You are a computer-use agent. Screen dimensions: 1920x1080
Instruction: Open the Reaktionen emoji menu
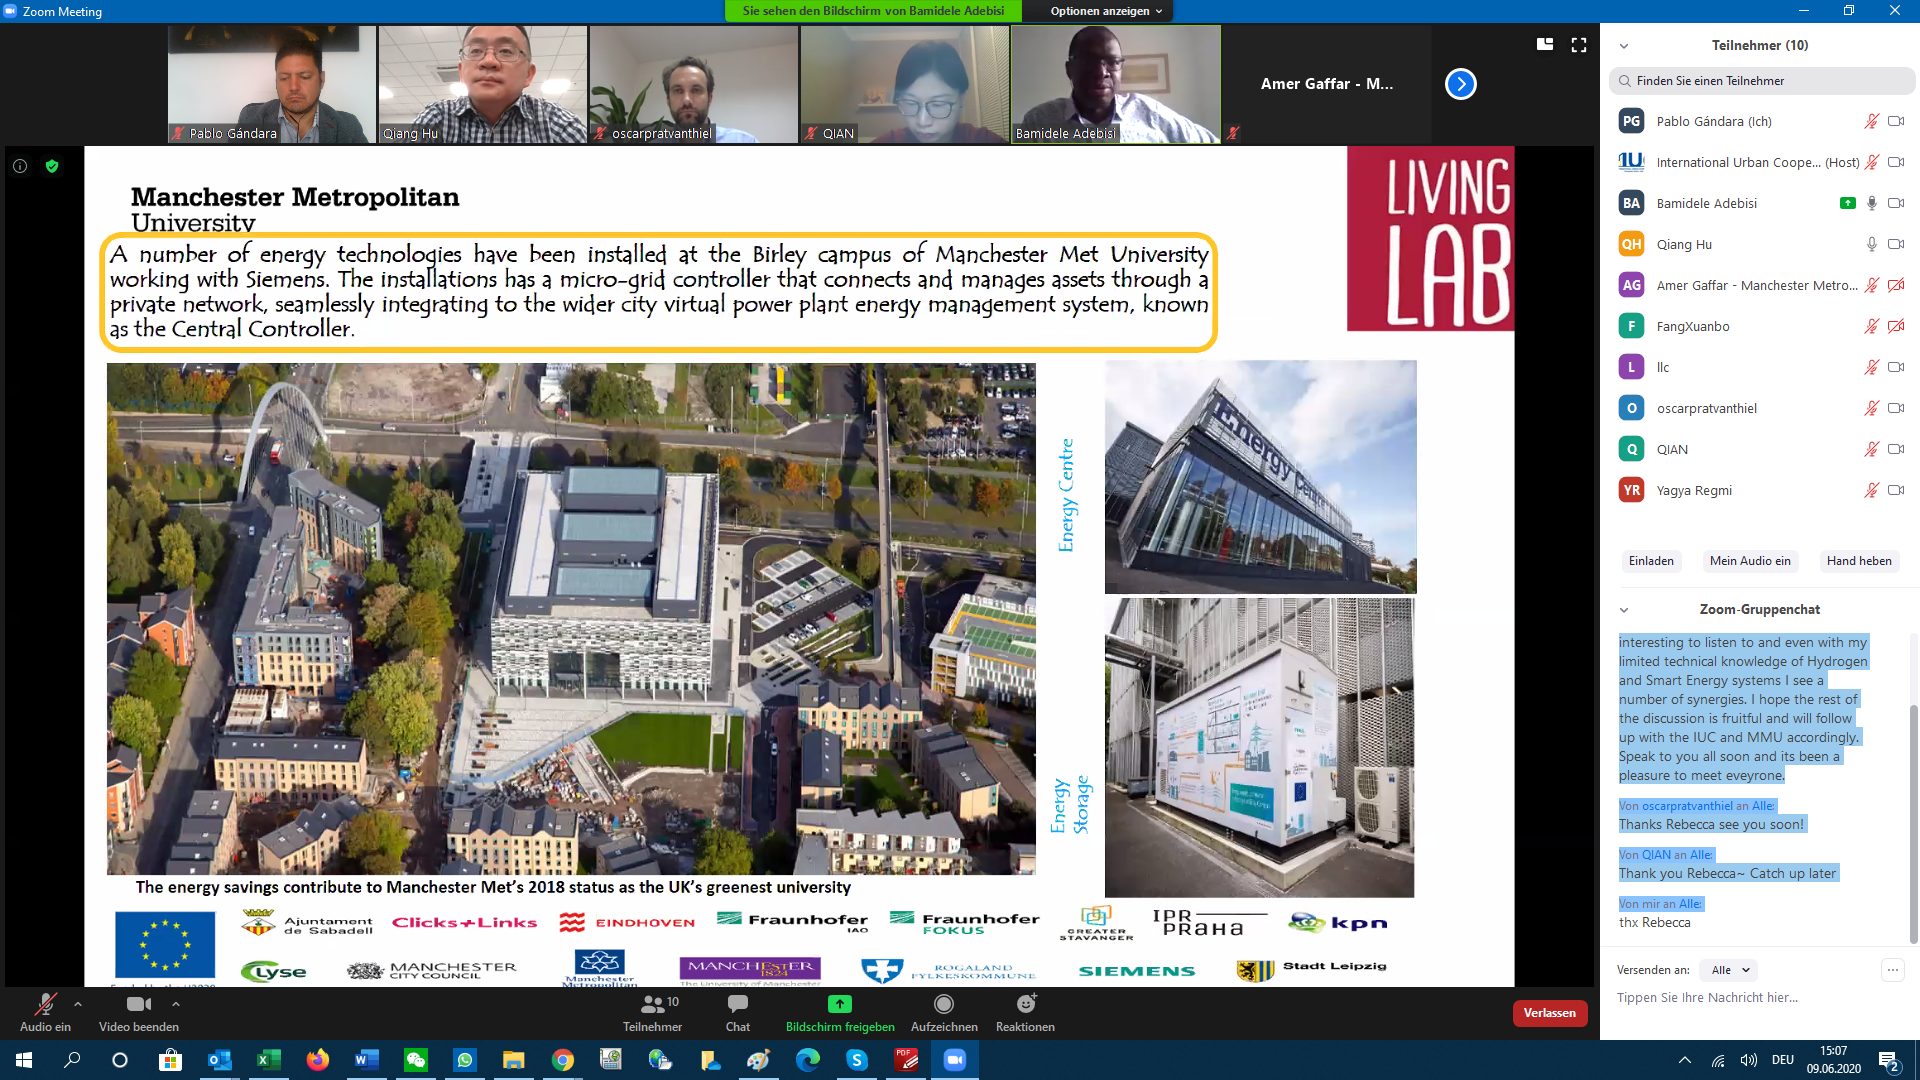click(1025, 1004)
